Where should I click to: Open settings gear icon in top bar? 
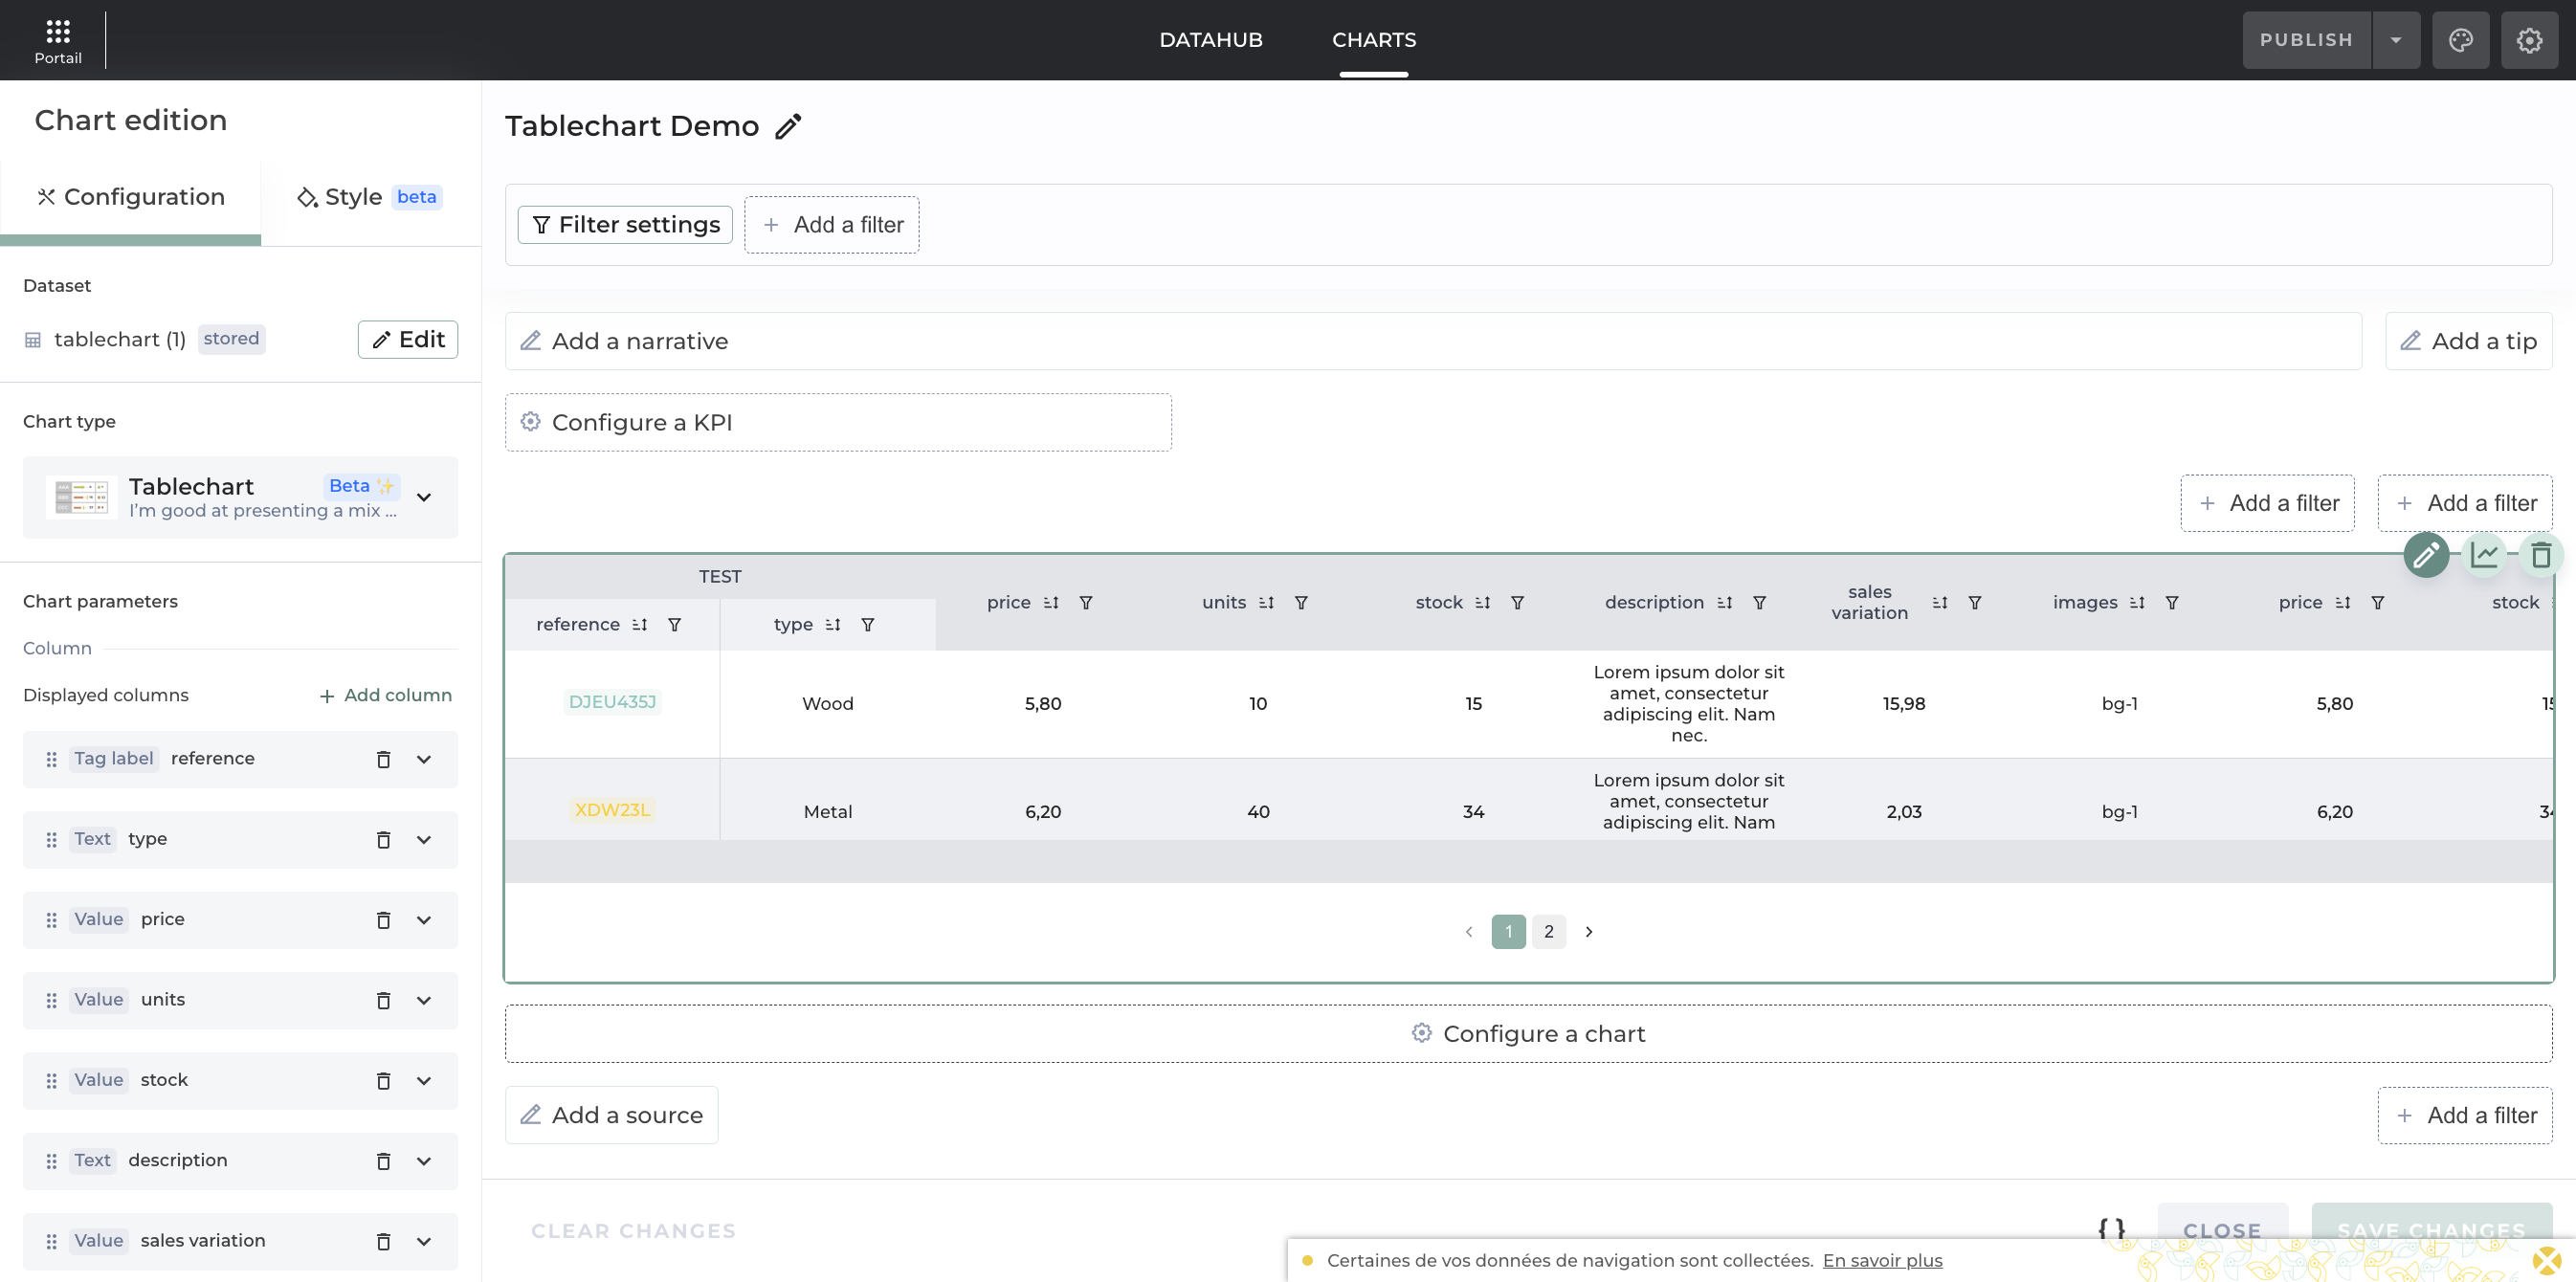click(2529, 40)
